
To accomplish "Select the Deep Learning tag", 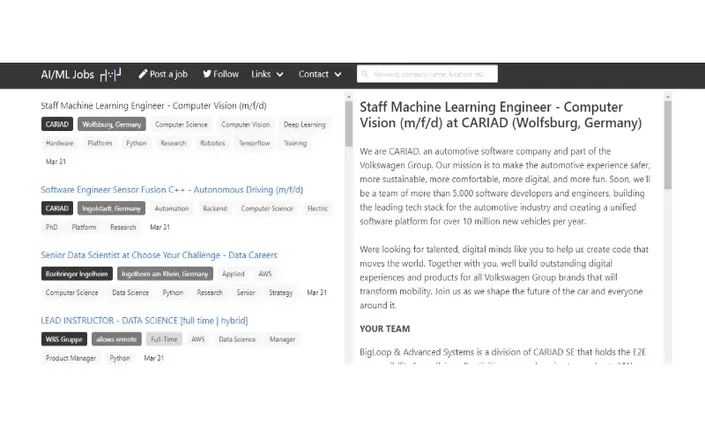I will tap(304, 125).
